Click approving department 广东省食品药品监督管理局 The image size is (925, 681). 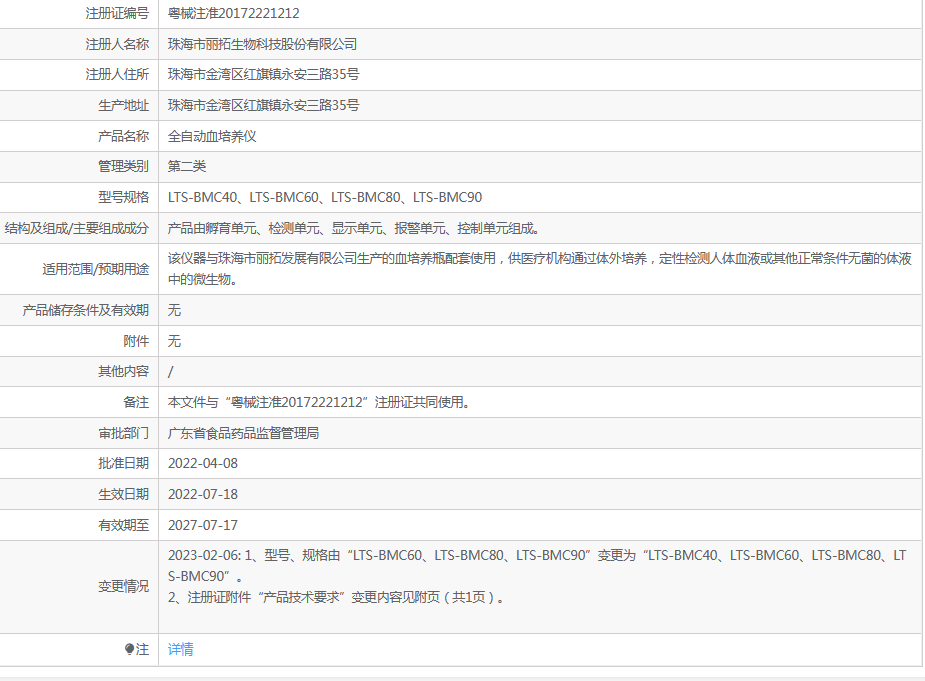click(244, 433)
